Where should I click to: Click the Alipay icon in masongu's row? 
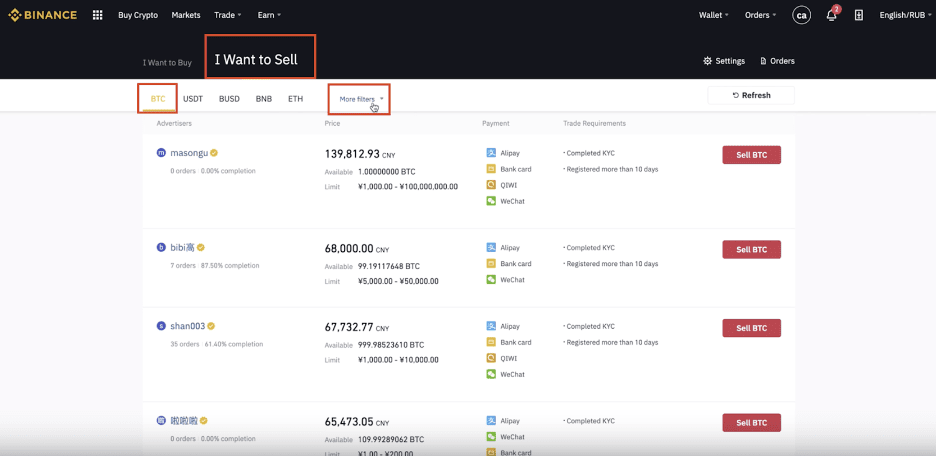[491, 153]
